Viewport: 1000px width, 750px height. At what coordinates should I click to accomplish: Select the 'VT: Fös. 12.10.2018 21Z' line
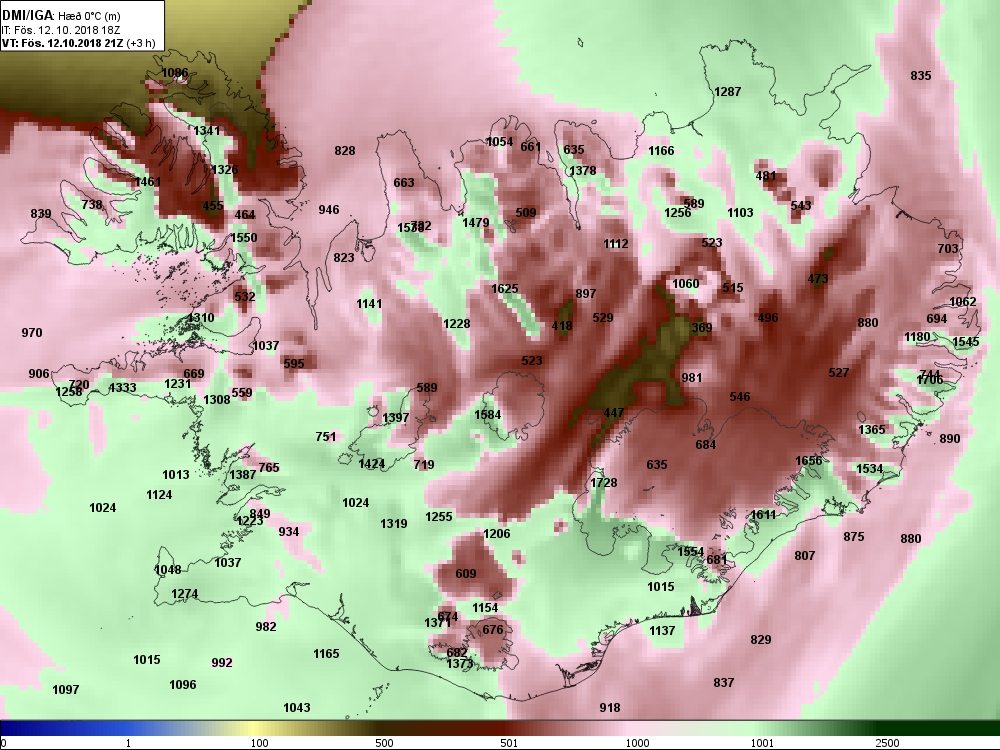[x=63, y=43]
